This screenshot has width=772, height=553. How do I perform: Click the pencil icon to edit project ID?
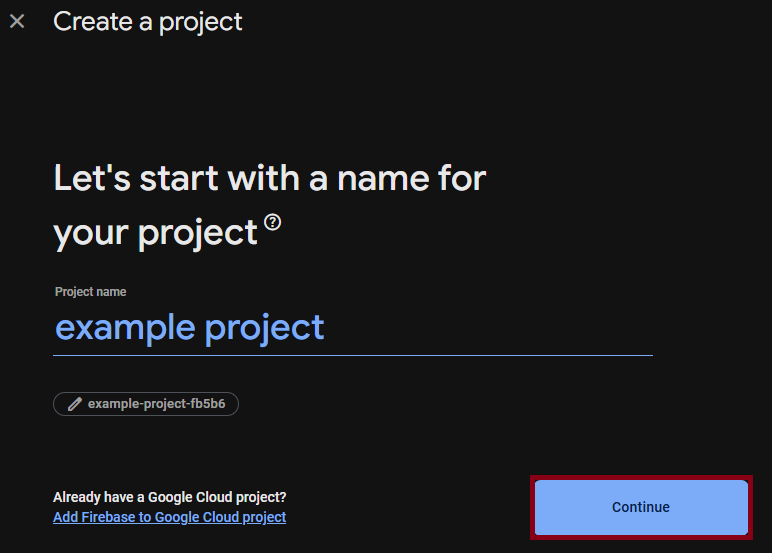tap(74, 404)
